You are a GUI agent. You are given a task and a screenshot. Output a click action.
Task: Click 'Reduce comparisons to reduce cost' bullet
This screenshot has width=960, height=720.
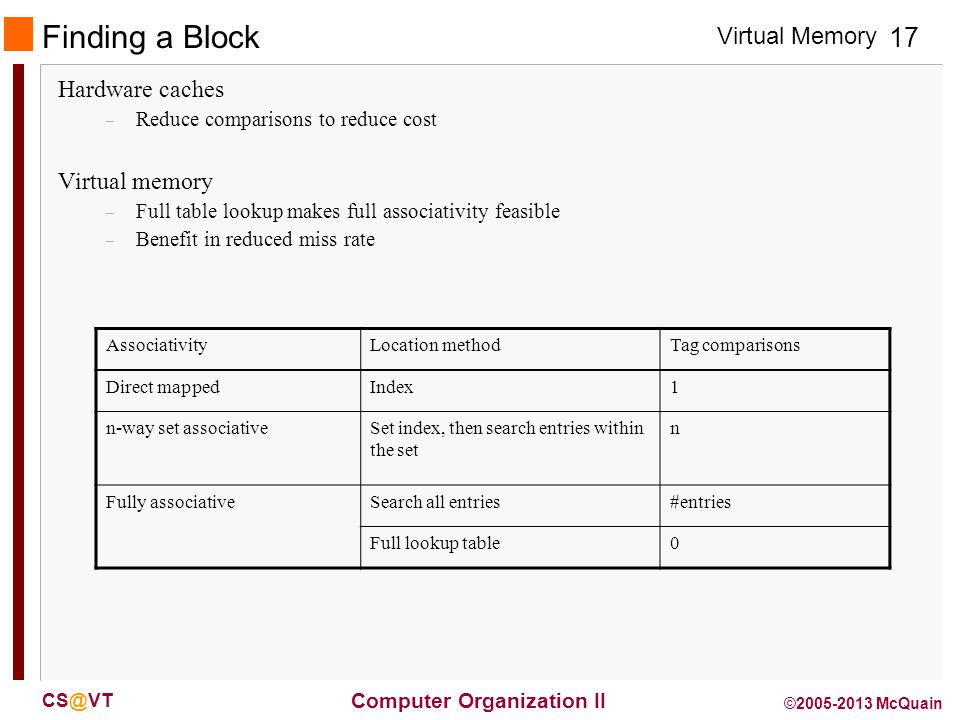(286, 119)
